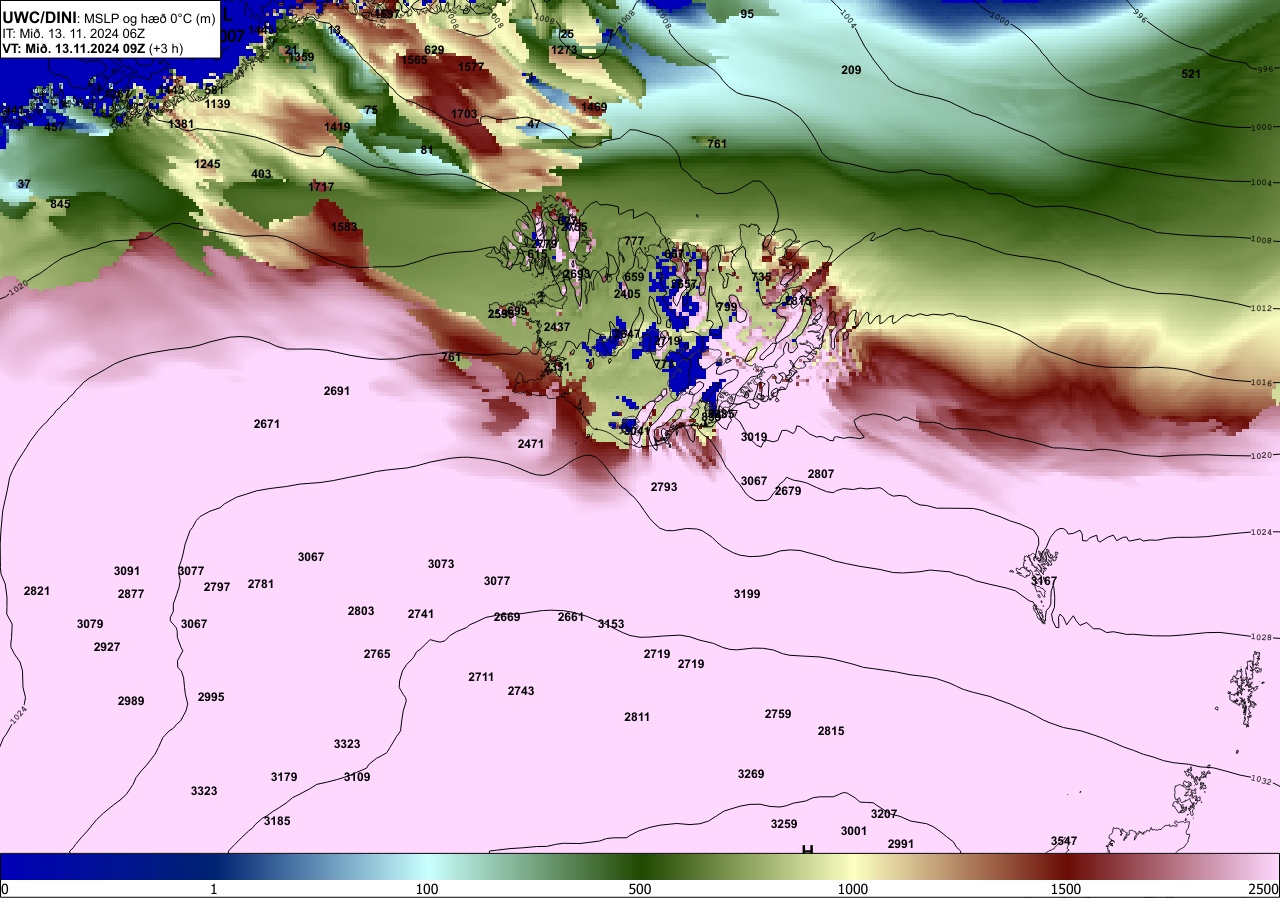Click the map value '845'
The height and width of the screenshot is (898, 1280).
click(x=60, y=204)
